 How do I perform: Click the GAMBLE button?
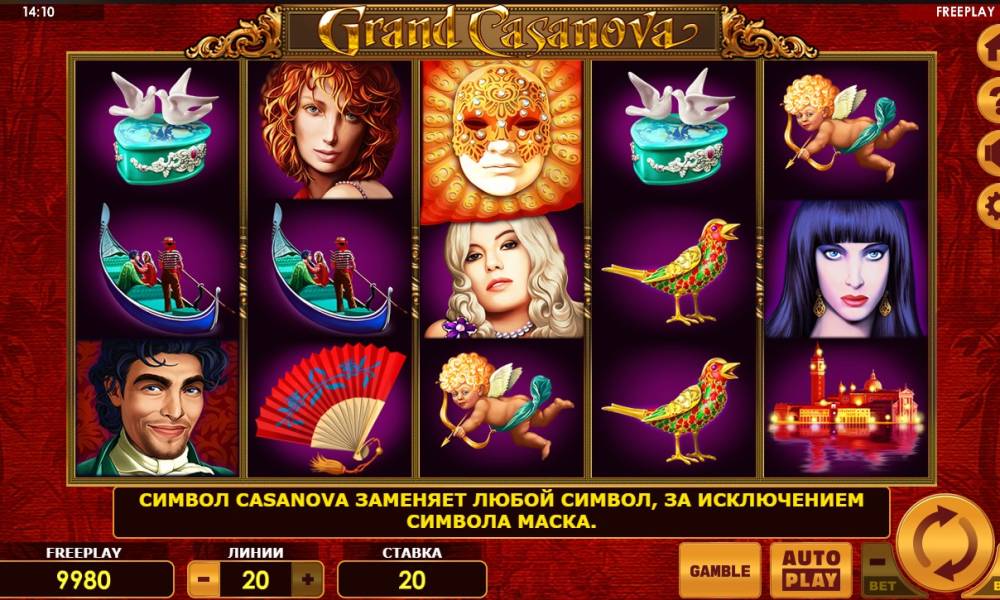(720, 570)
